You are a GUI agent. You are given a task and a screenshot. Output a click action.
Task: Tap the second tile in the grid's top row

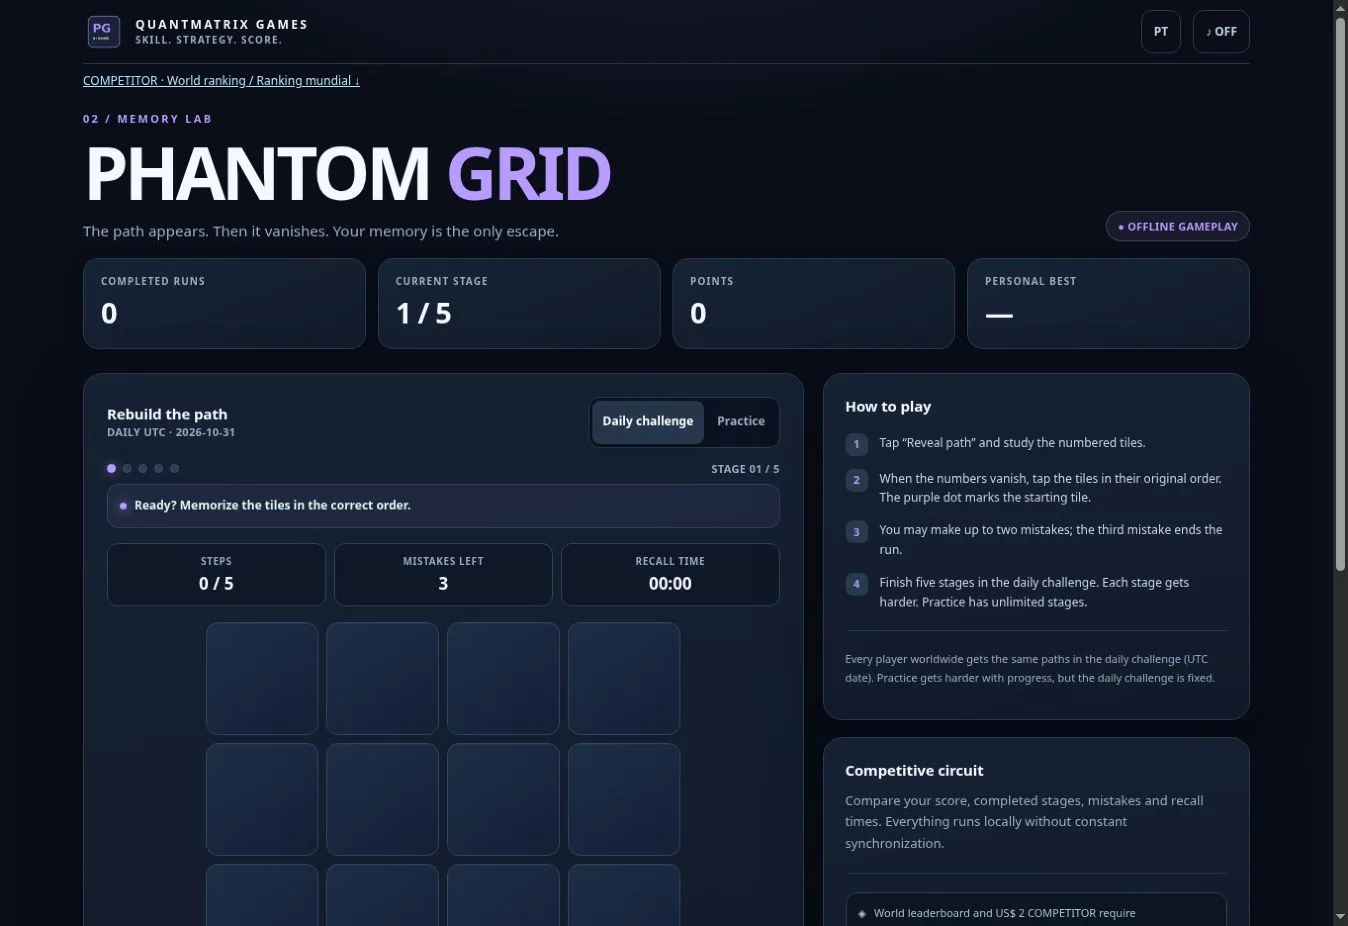382,679
